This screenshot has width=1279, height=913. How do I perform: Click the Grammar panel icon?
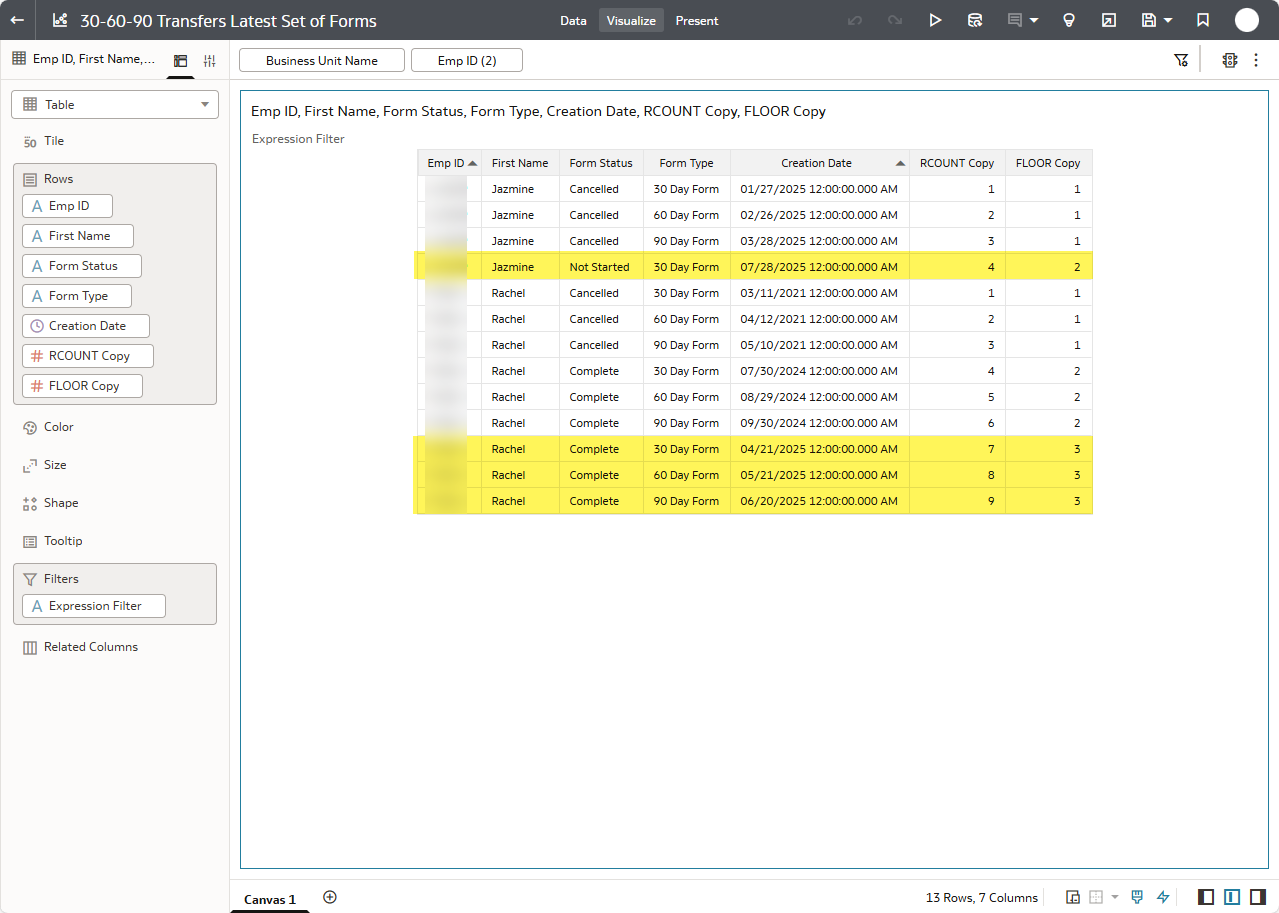[x=181, y=61]
